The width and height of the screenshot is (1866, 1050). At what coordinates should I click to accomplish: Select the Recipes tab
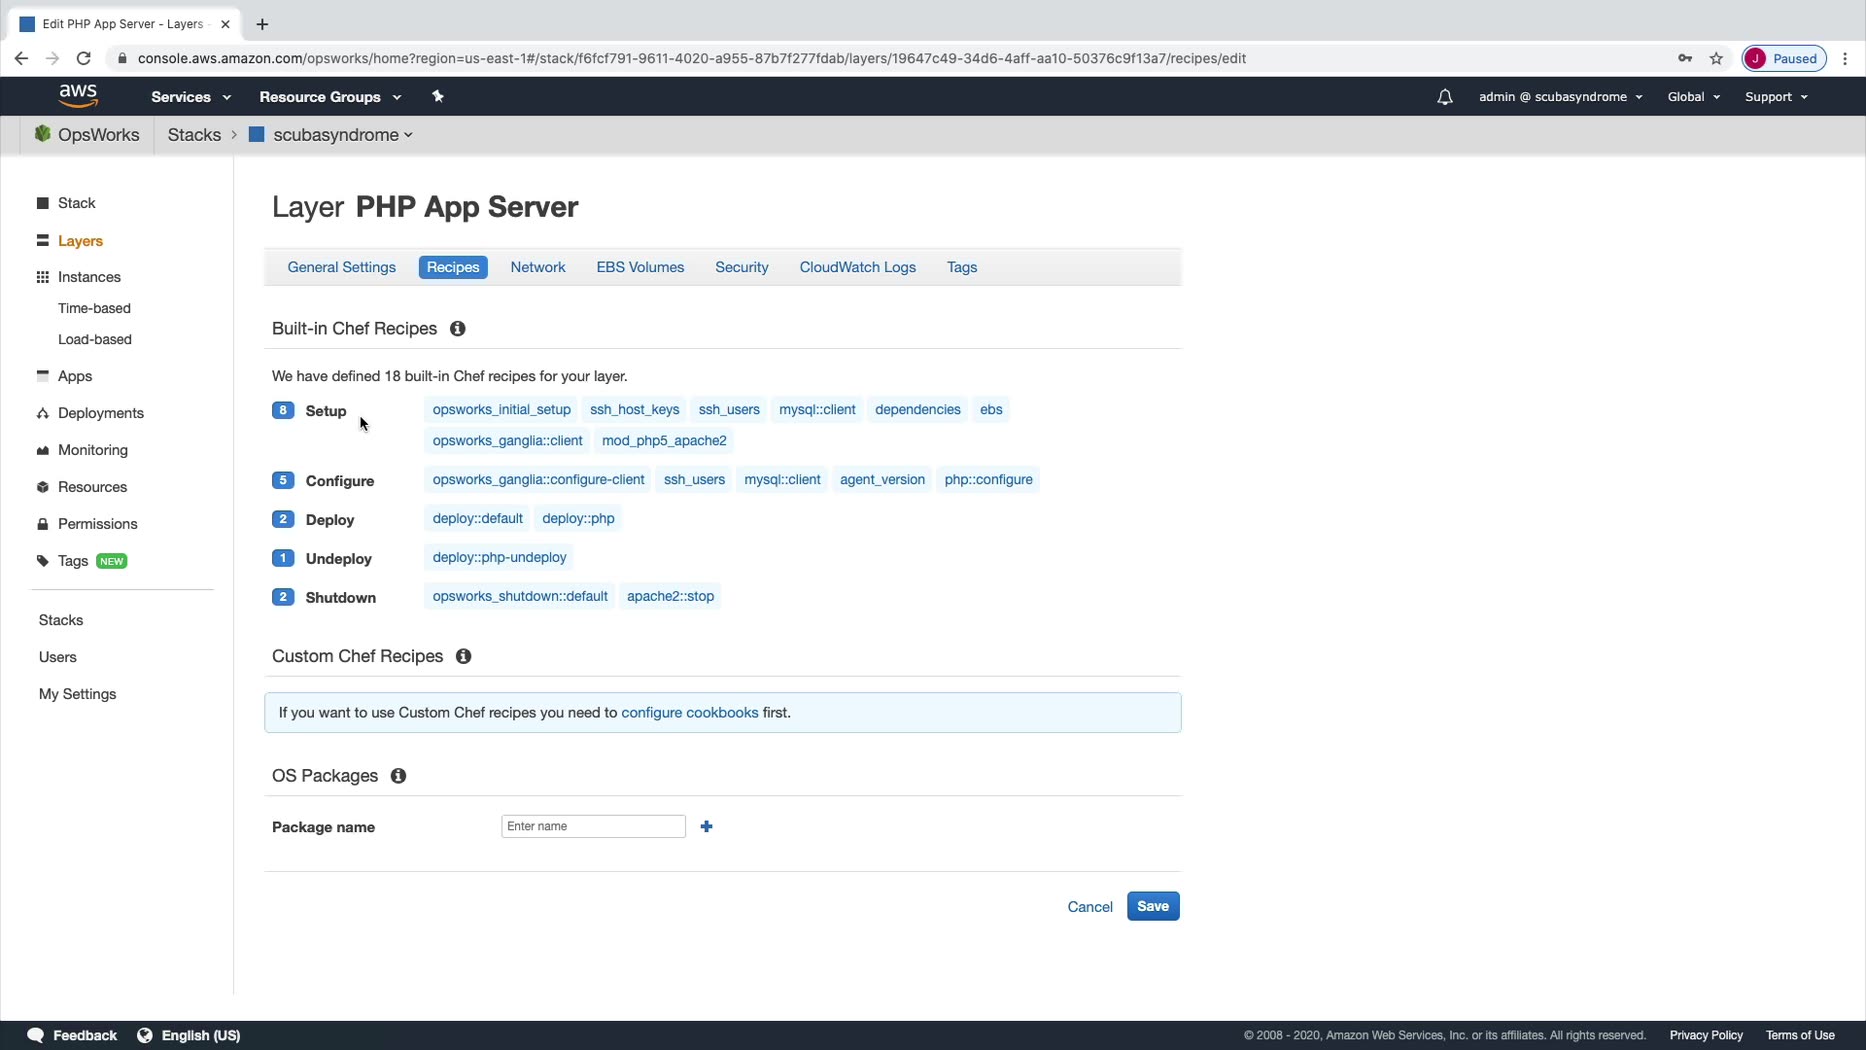click(x=453, y=267)
